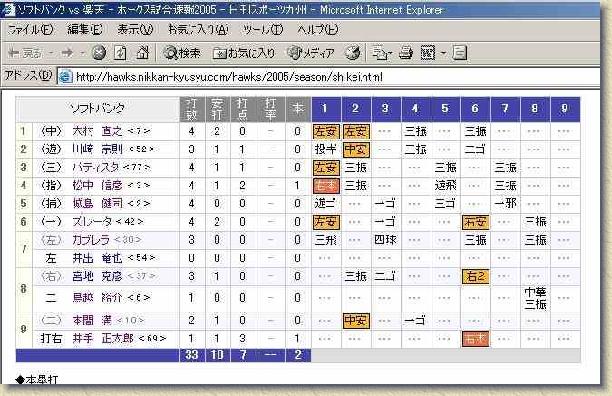Click the Refresh page icon

tap(120, 53)
